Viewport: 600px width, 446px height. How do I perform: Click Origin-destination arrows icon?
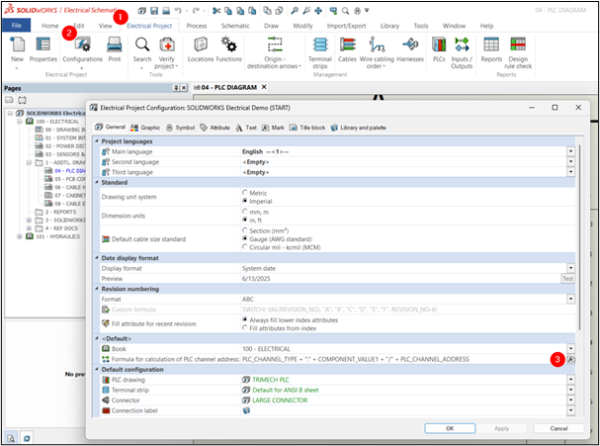tap(274, 44)
